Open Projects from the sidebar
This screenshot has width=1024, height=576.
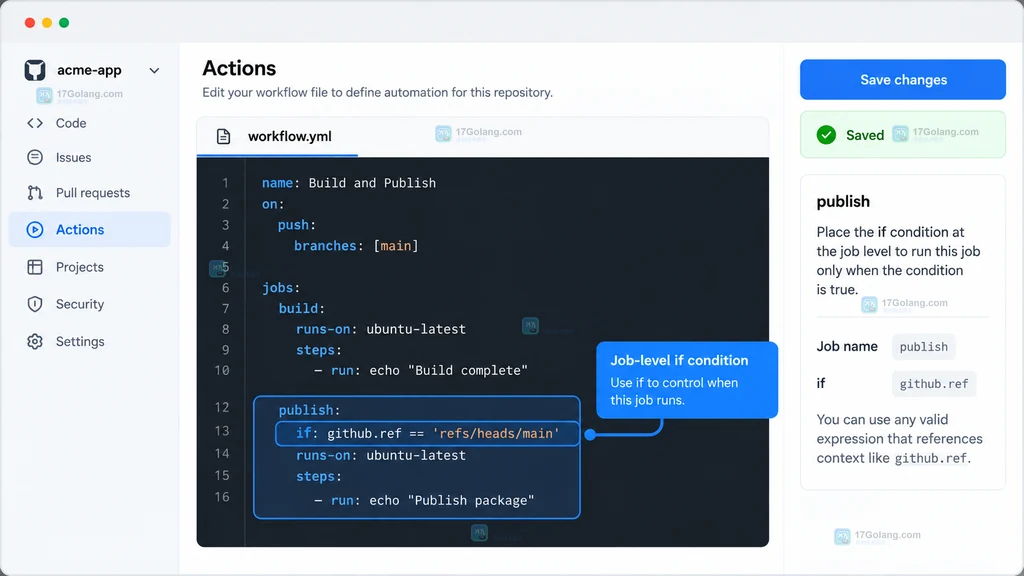tap(80, 267)
